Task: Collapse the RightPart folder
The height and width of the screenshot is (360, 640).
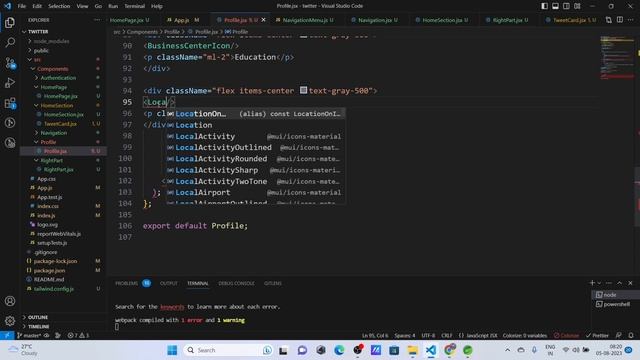Action: [51, 160]
